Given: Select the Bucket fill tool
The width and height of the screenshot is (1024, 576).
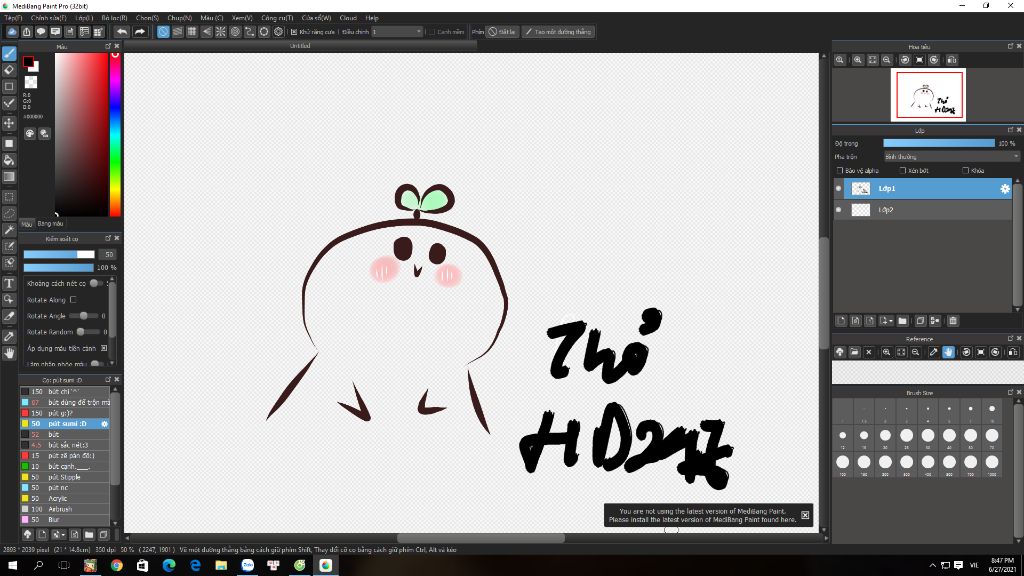Looking at the screenshot, I should point(9,160).
